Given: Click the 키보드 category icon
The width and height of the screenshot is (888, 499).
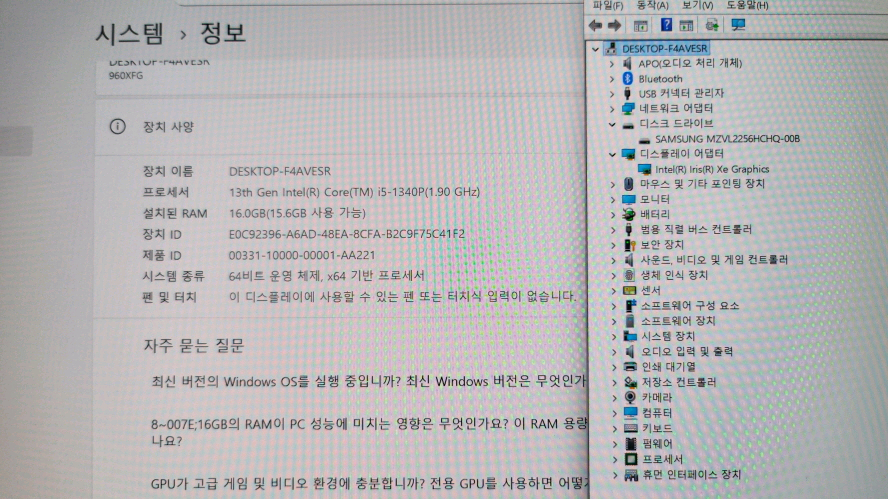Looking at the screenshot, I should [x=631, y=428].
